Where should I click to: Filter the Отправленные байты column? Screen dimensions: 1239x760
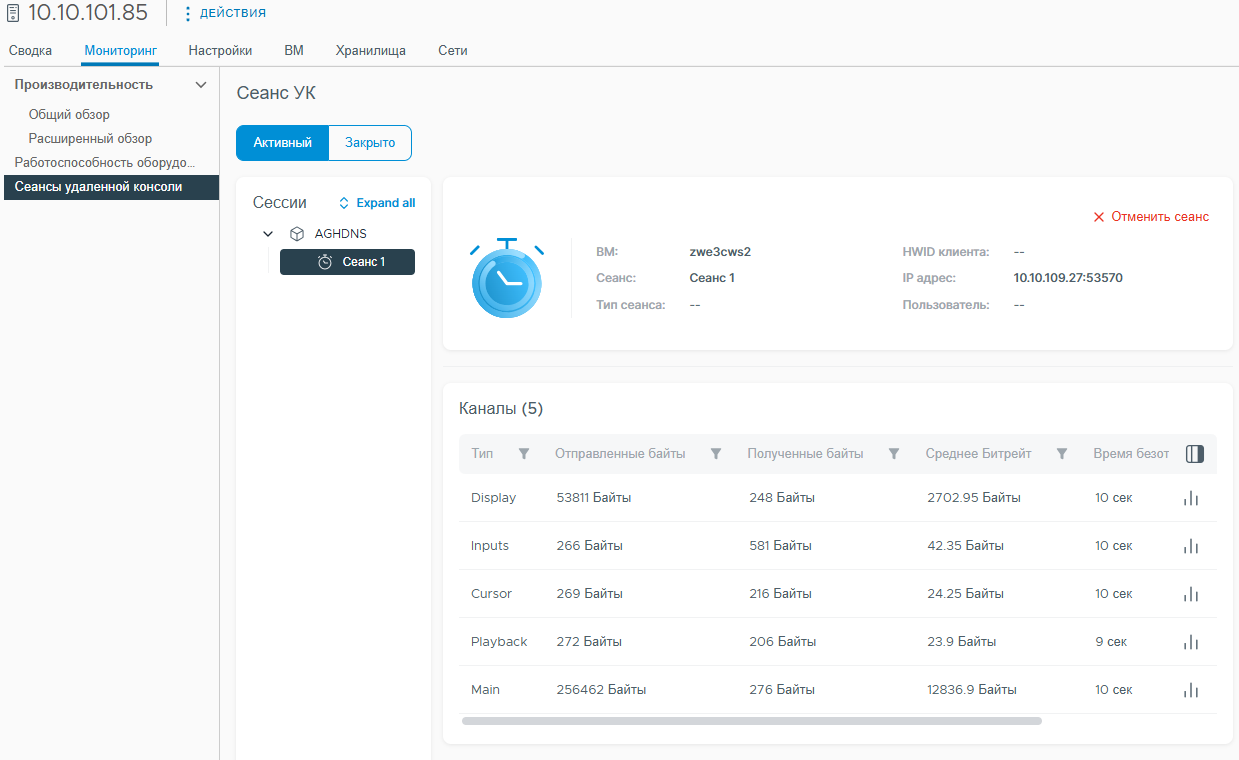point(716,454)
